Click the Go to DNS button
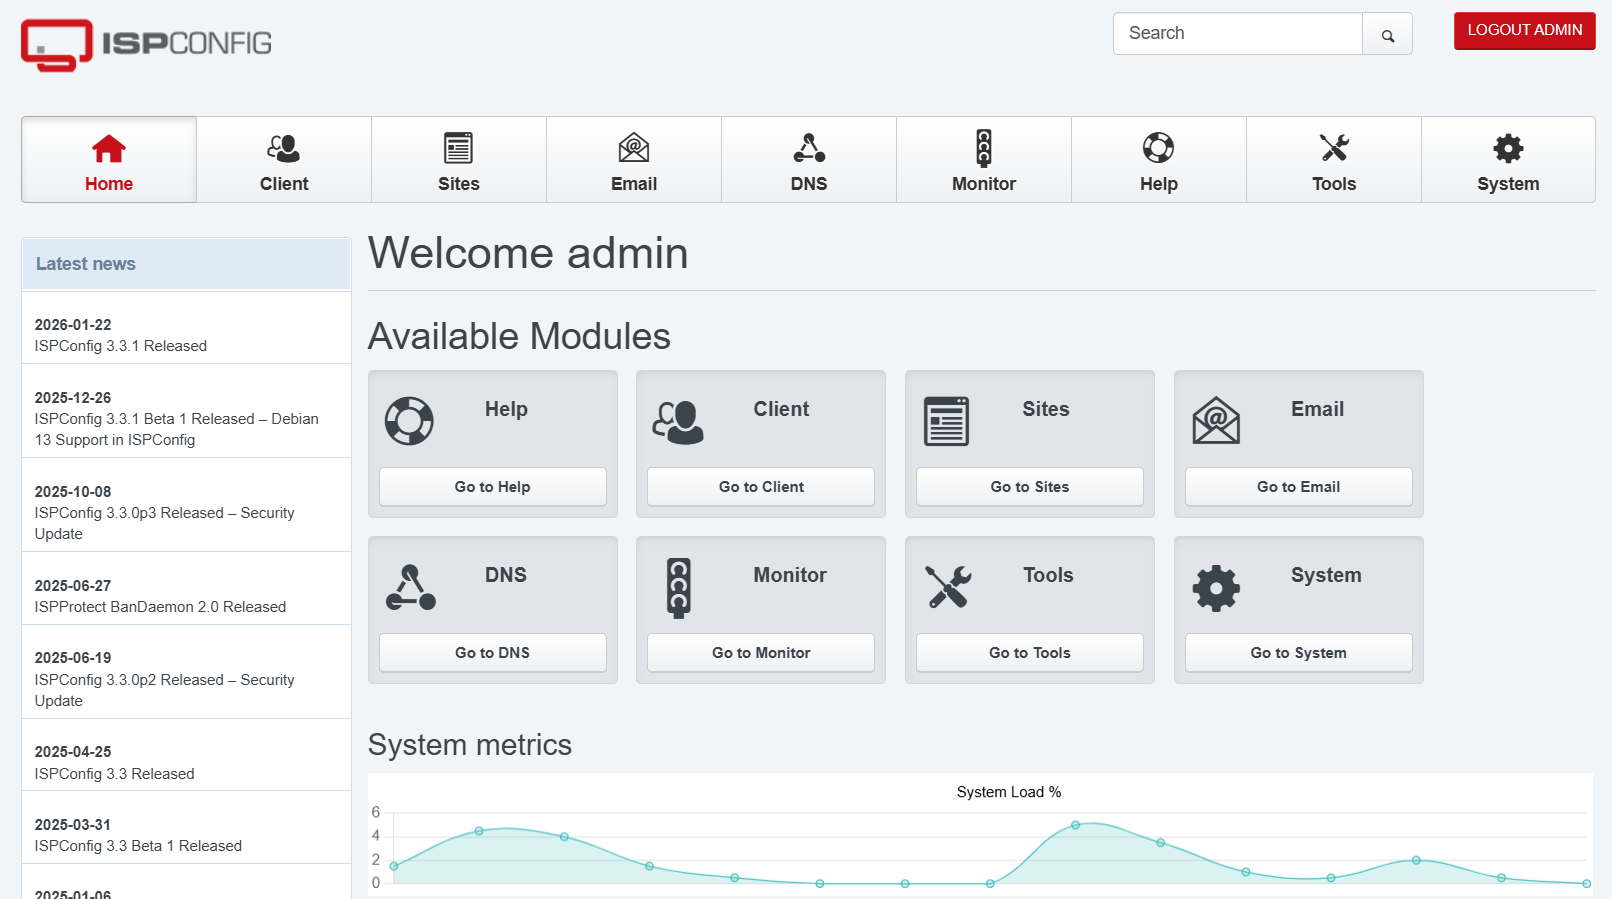Screen dimensions: 1612x899 [493, 653]
